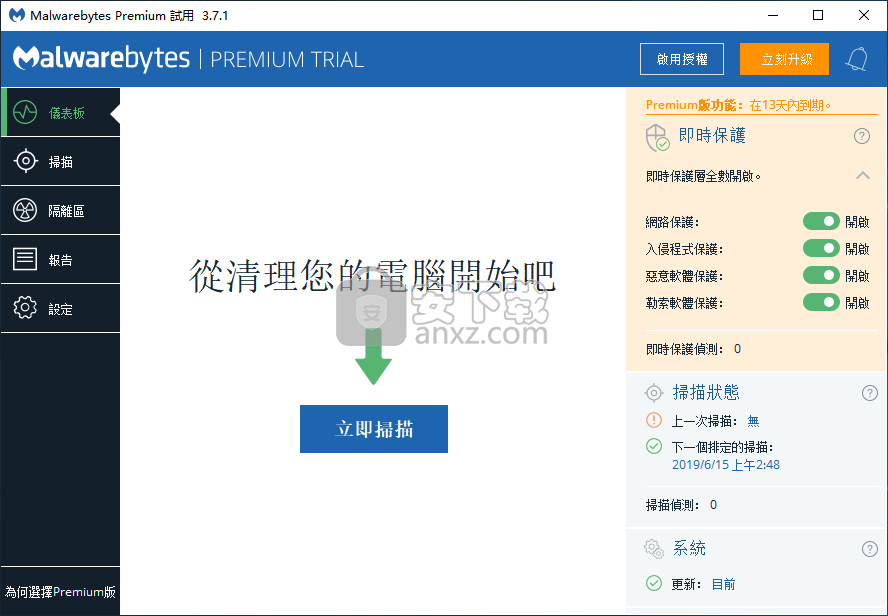Click the Malwarebytes logo in header

(101, 58)
